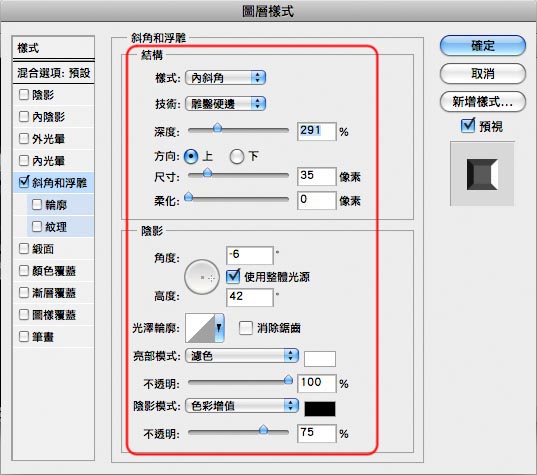Image resolution: width=537 pixels, height=475 pixels.
Task: Click the 取消 button
Action: 483,73
